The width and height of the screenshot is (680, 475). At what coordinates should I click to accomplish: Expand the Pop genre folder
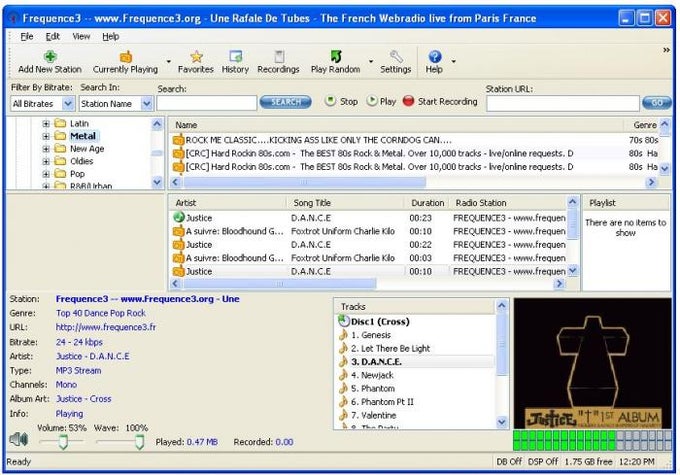[46, 174]
